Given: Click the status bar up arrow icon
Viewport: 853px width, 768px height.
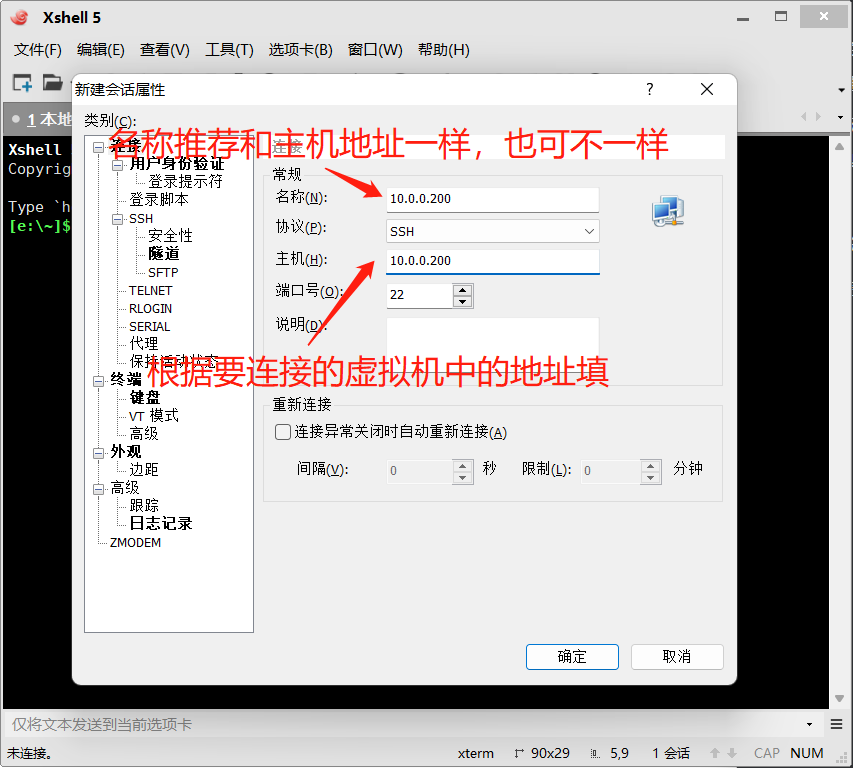Looking at the screenshot, I should [x=715, y=753].
